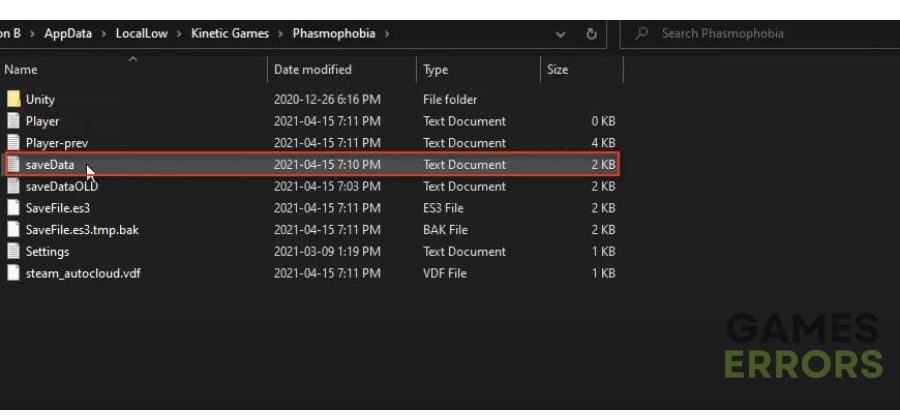
Task: Expand the chevron after Kinetic Games breadcrumb
Action: 281,34
